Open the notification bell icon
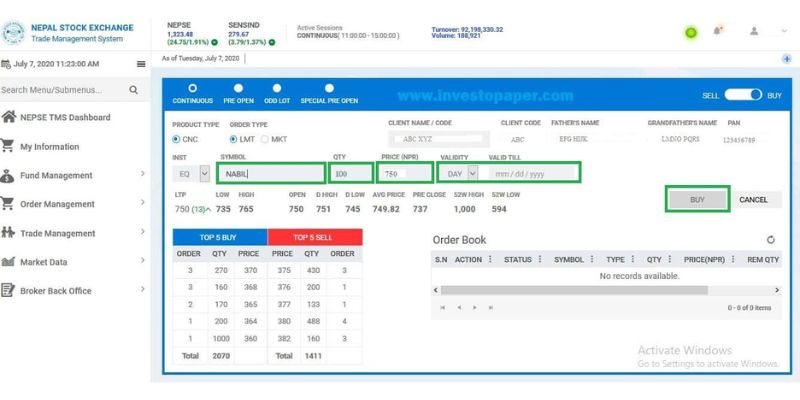The width and height of the screenshot is (800, 400). tap(718, 31)
